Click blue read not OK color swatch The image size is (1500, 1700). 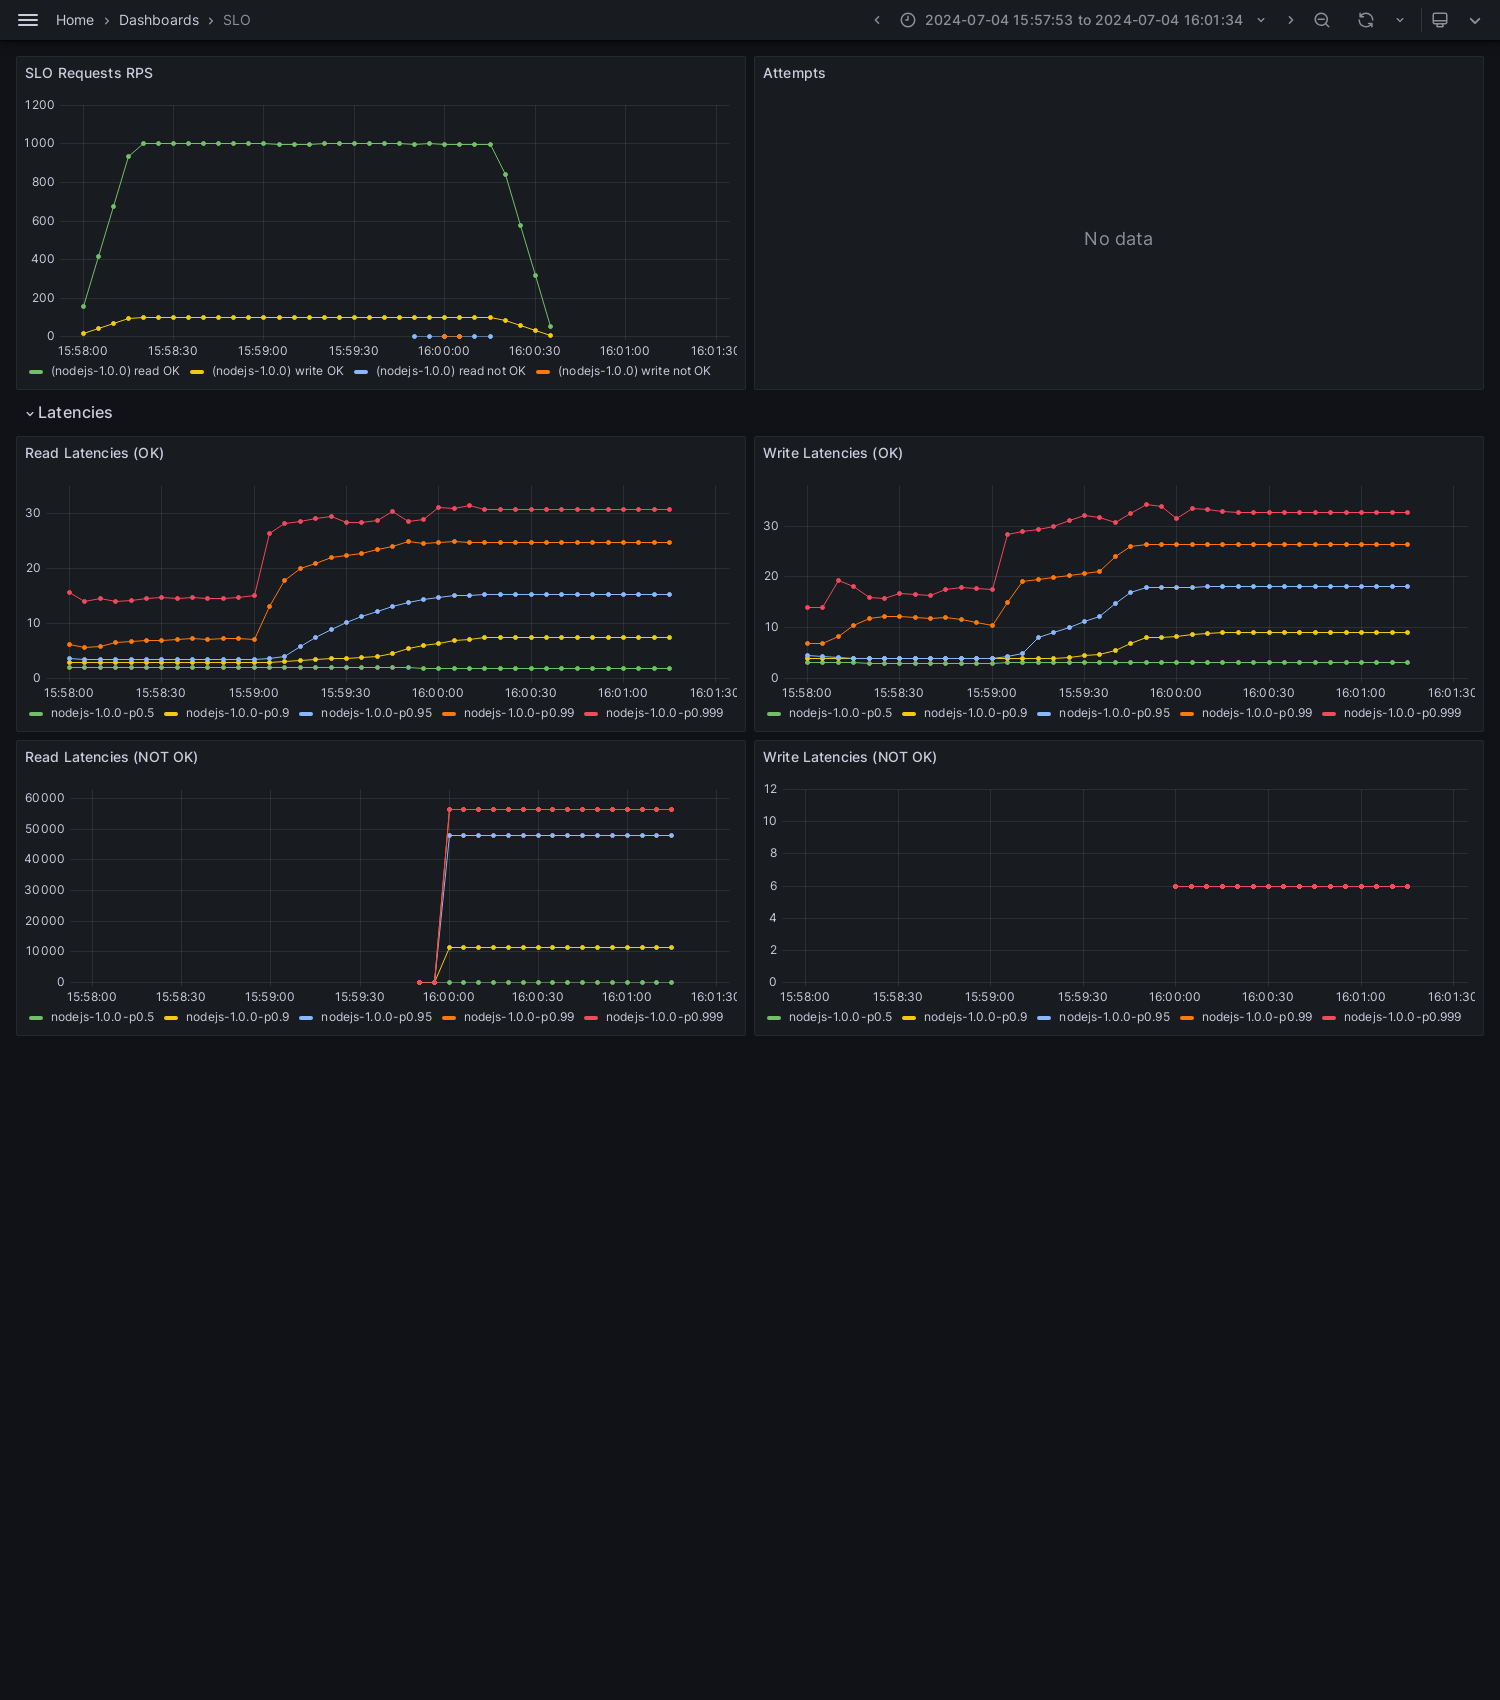(x=361, y=372)
